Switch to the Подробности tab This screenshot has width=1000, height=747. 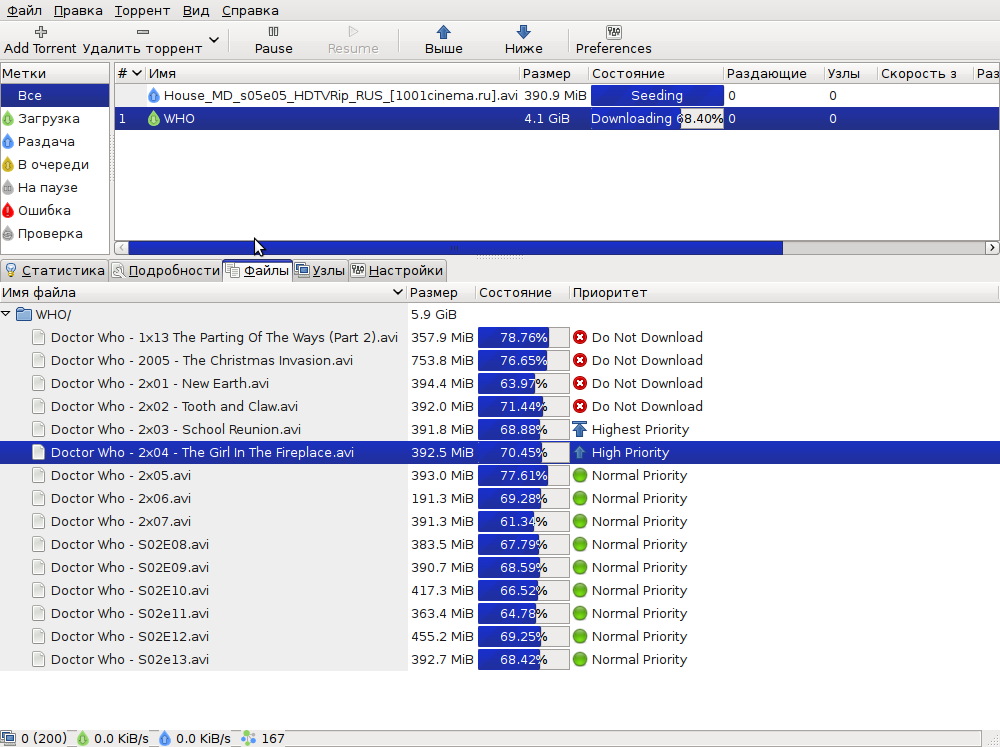pos(166,270)
